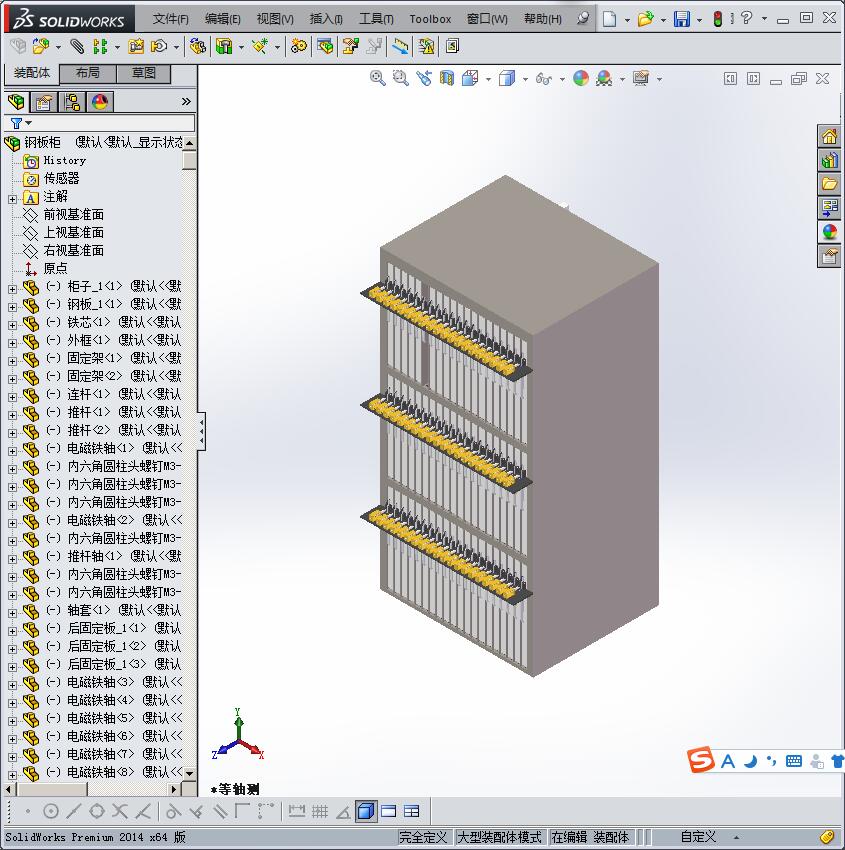Open the DisplayManager panel tab

[x=100, y=102]
